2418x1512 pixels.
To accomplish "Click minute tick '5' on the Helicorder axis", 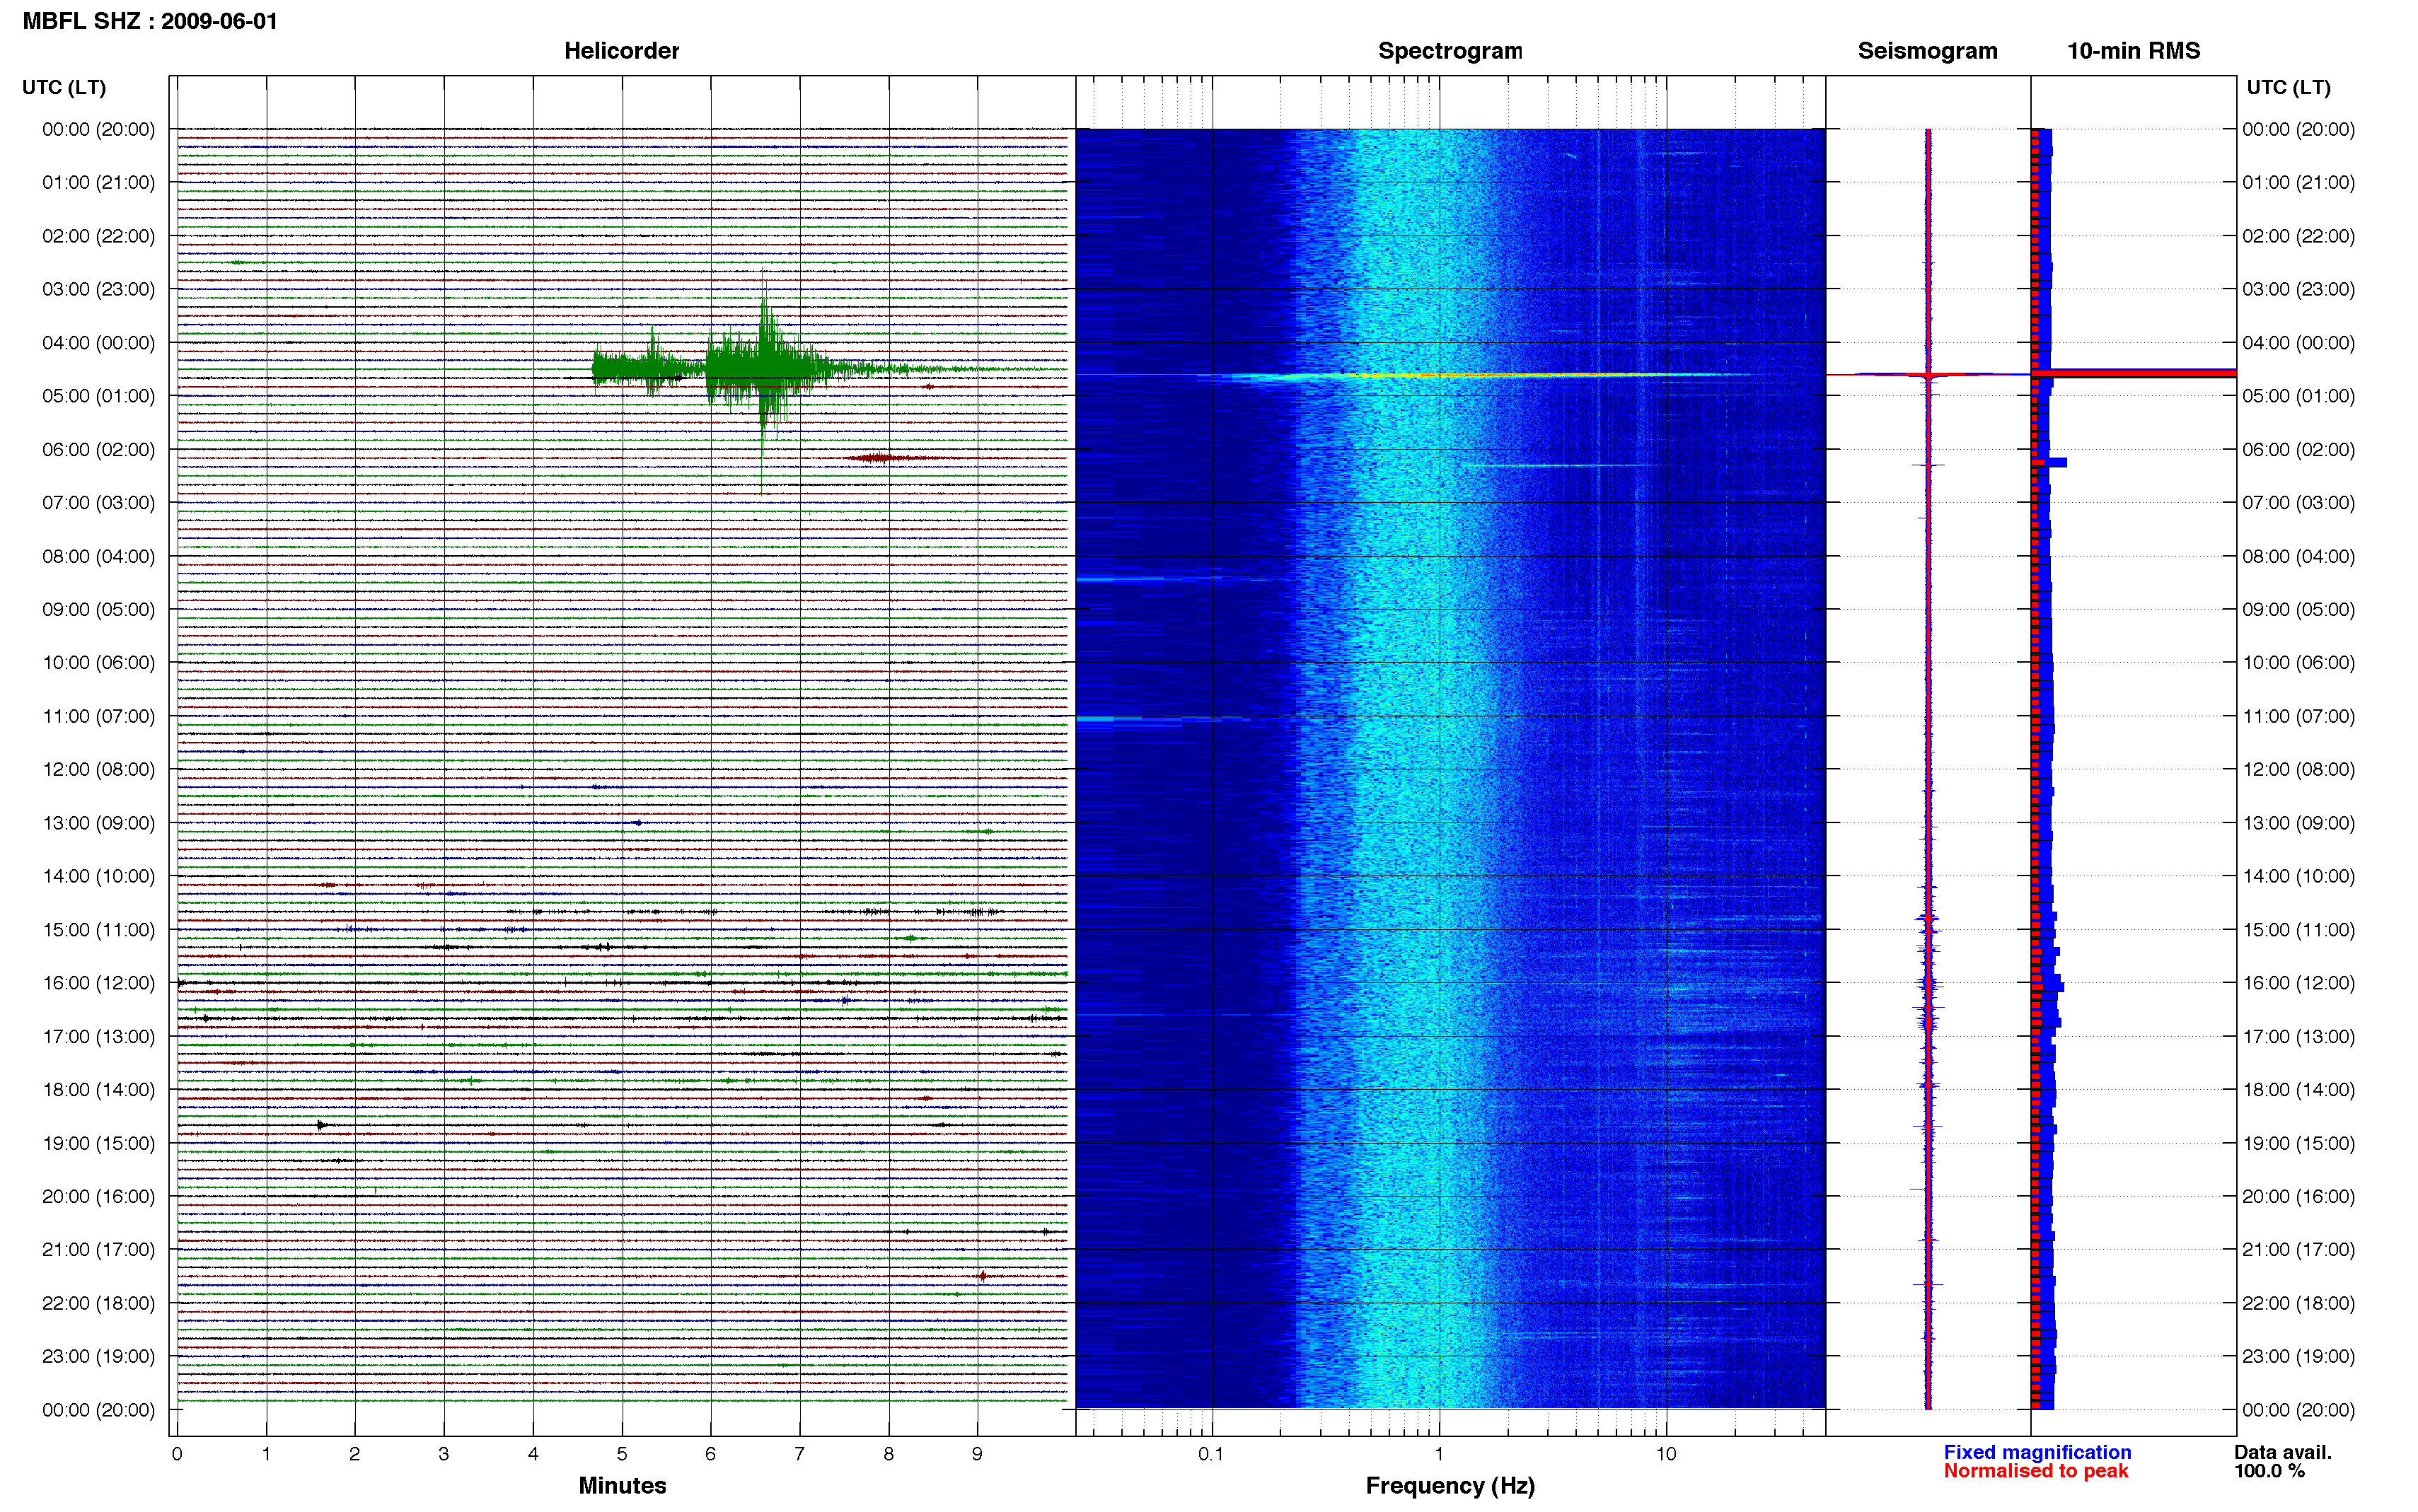I will pos(622,1455).
